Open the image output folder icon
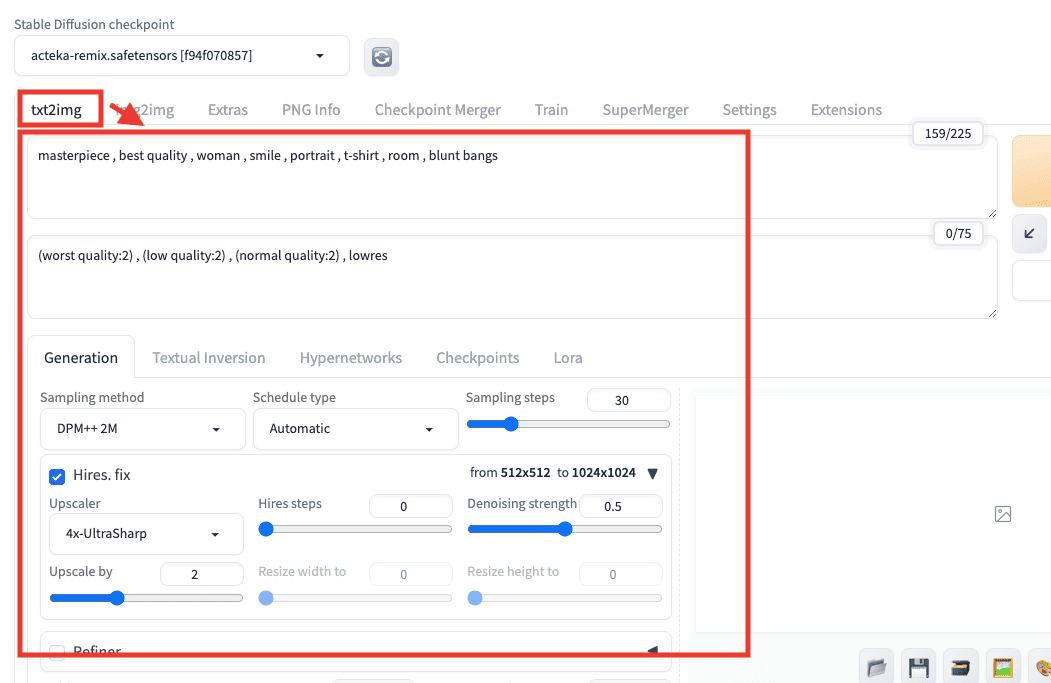This screenshot has width=1051, height=683. coord(877,666)
